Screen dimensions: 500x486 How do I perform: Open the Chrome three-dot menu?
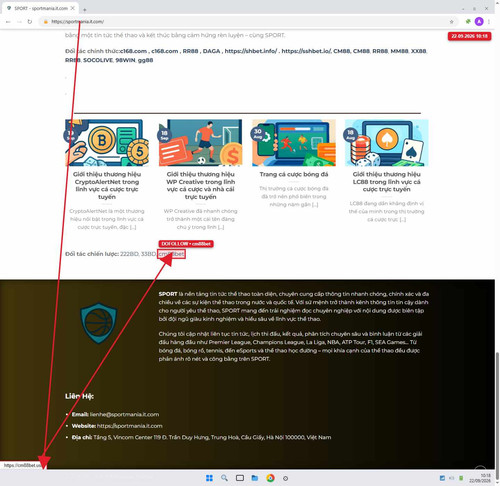pos(489,22)
